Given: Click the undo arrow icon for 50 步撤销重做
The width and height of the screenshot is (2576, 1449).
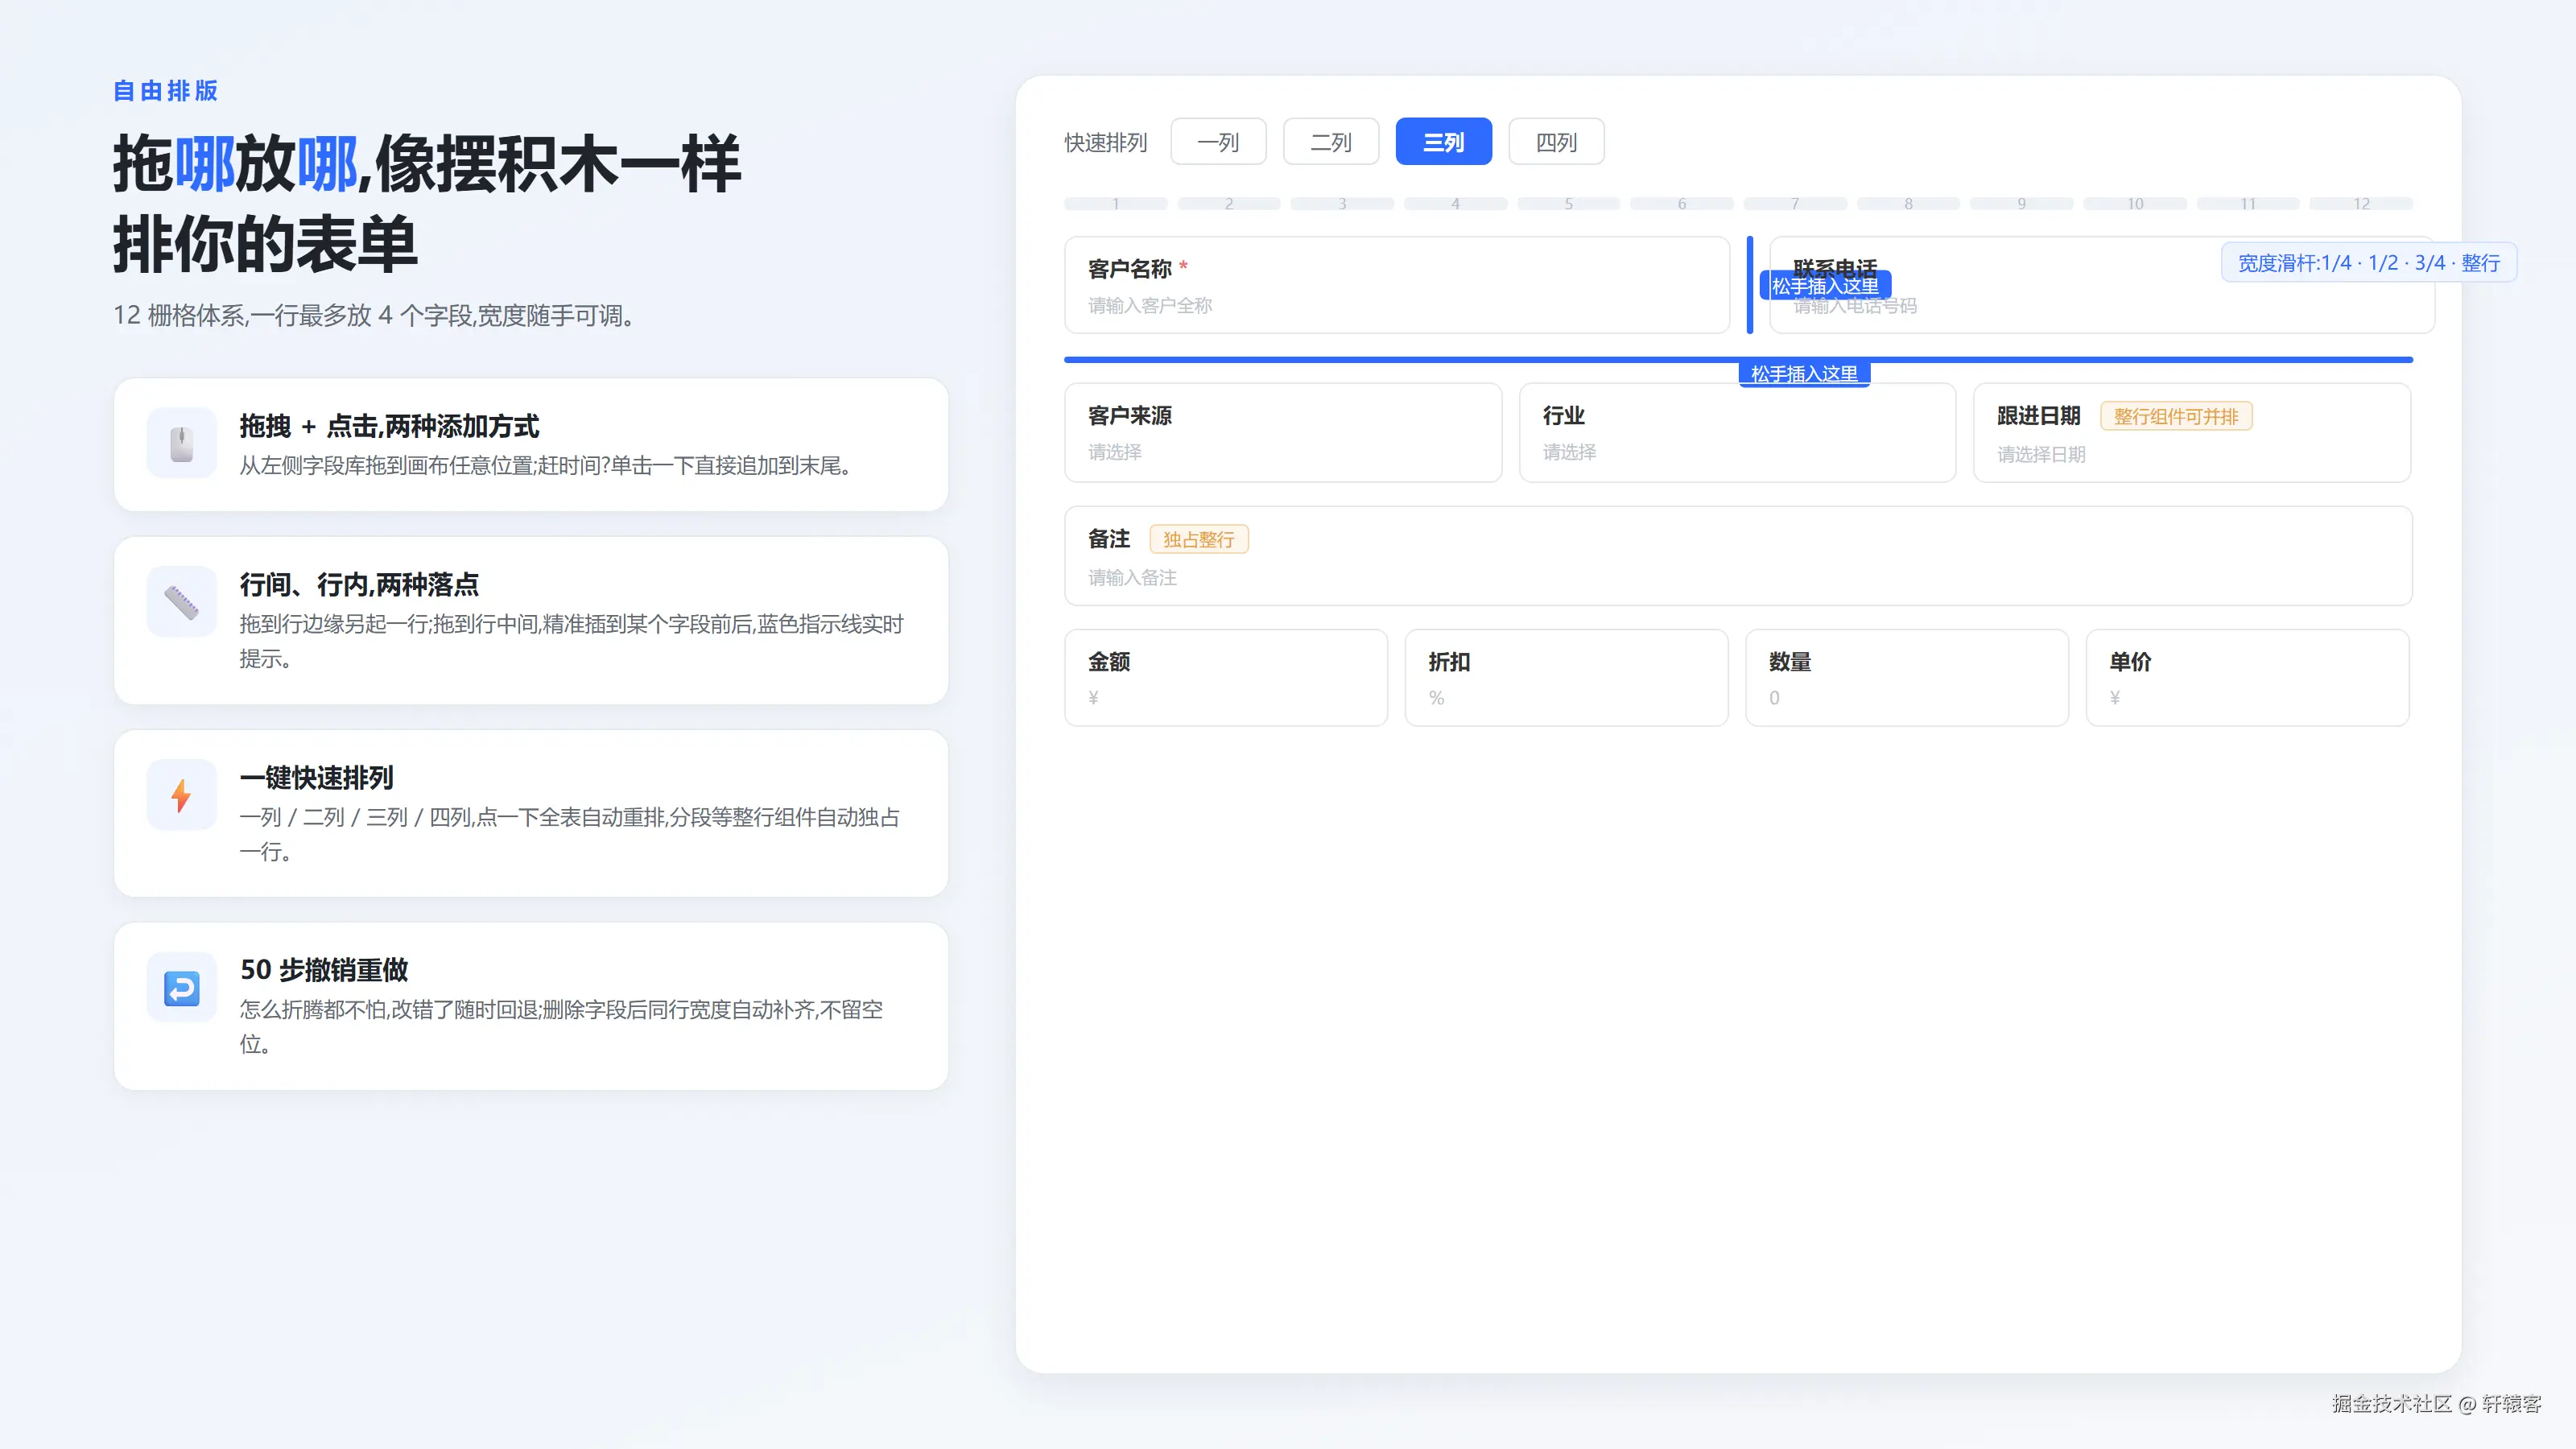Looking at the screenshot, I should coord(181,988).
